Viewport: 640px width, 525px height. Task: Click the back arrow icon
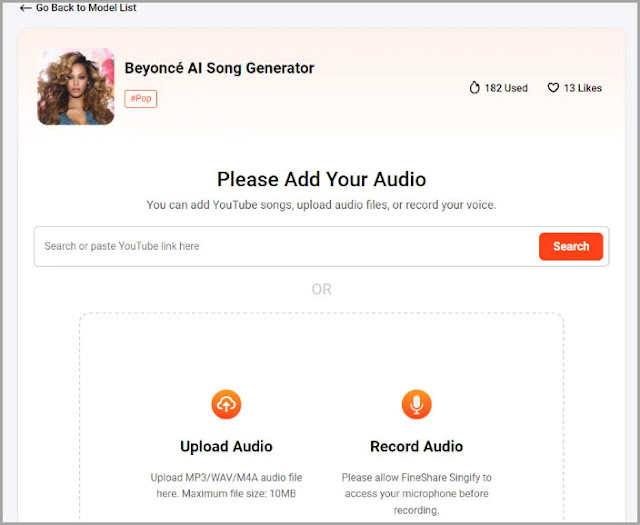pos(26,8)
